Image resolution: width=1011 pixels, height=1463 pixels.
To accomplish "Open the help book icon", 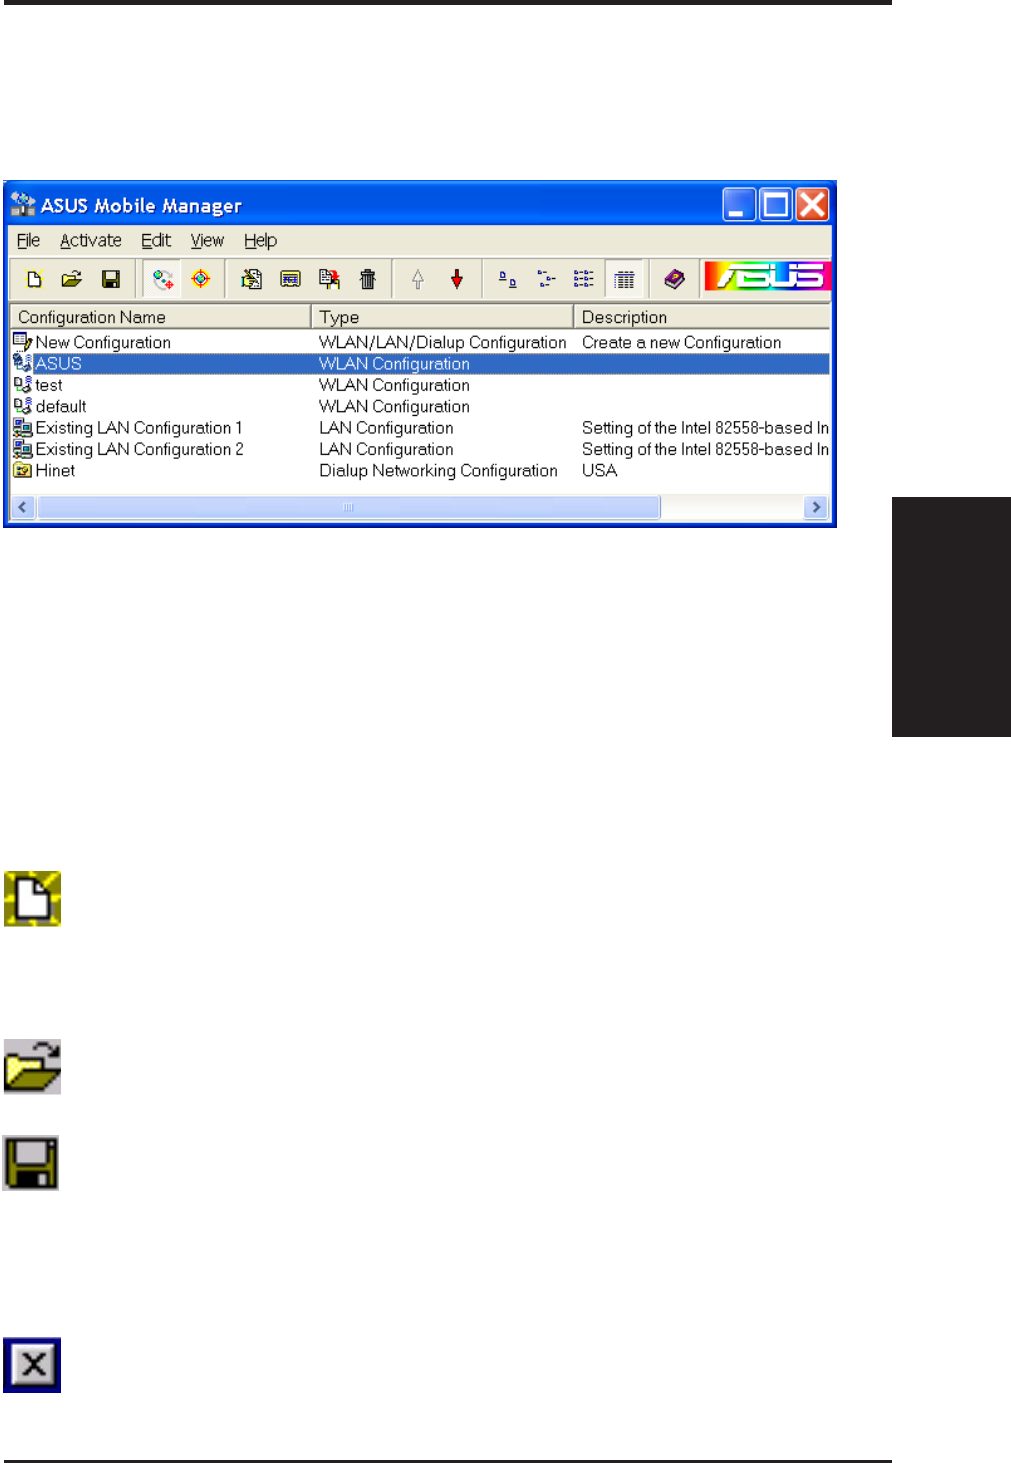I will 674,279.
